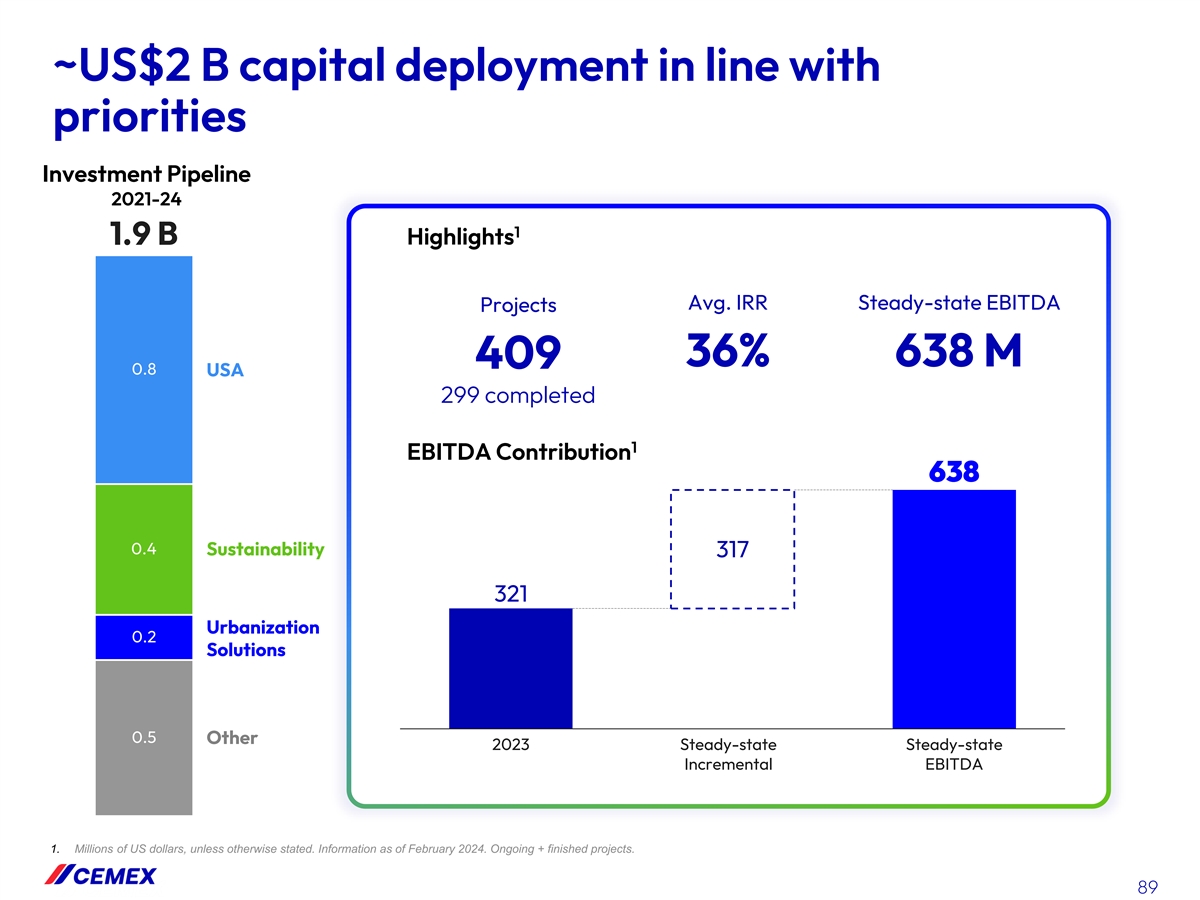1200x900 pixels.
Task: Select the EBITDA Contribution heading
Action: (x=522, y=452)
